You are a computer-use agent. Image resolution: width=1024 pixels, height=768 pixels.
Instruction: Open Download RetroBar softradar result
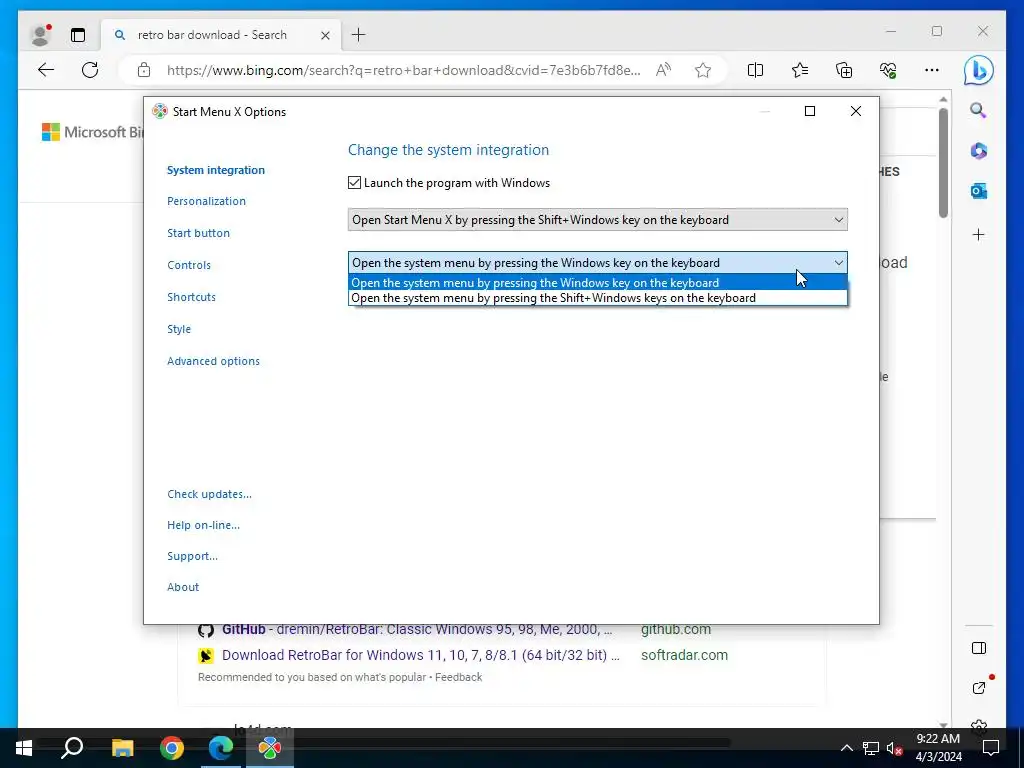click(x=421, y=655)
